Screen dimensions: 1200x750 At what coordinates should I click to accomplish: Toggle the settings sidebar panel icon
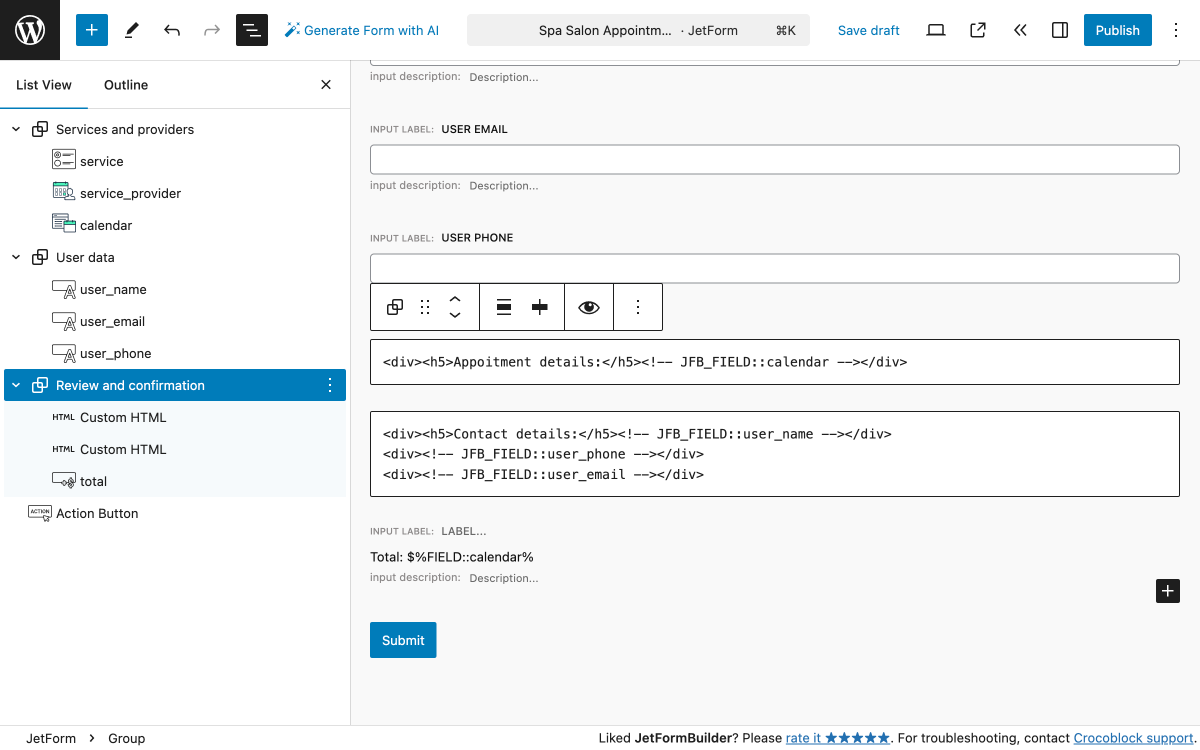tap(1060, 30)
